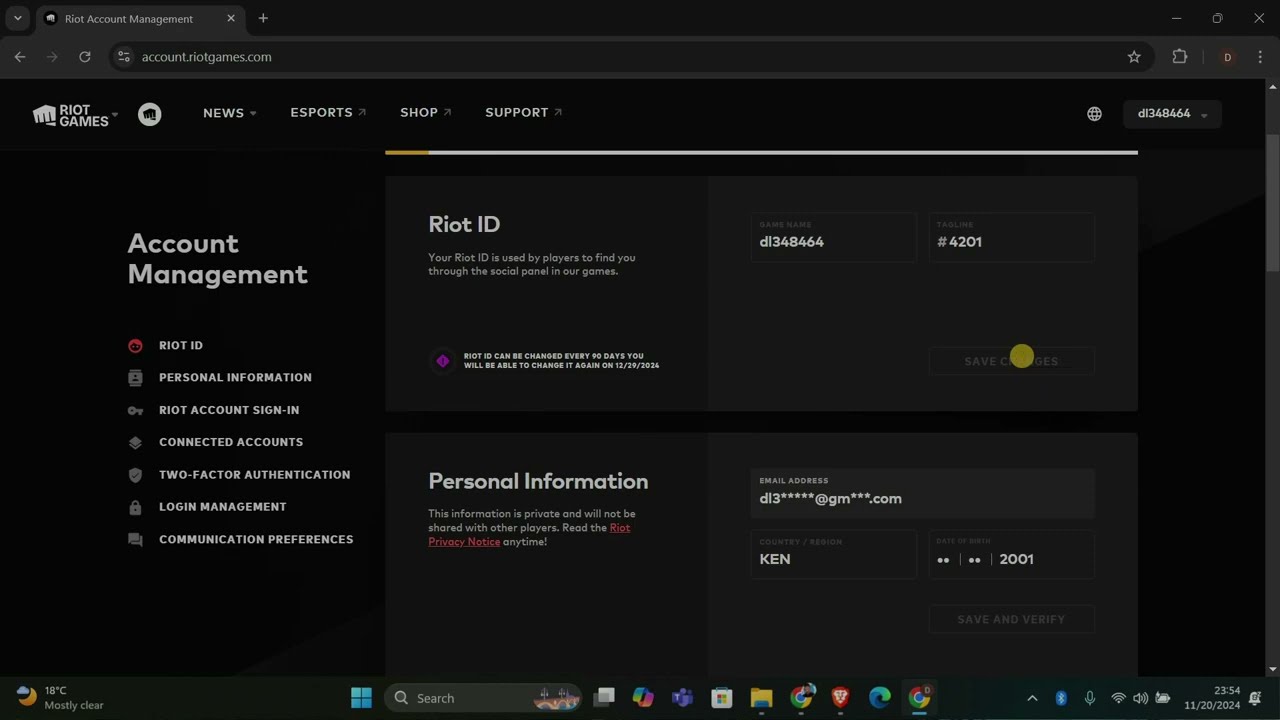Click the site information icon in address bar
Viewport: 1280px width, 720px height.
tap(123, 57)
